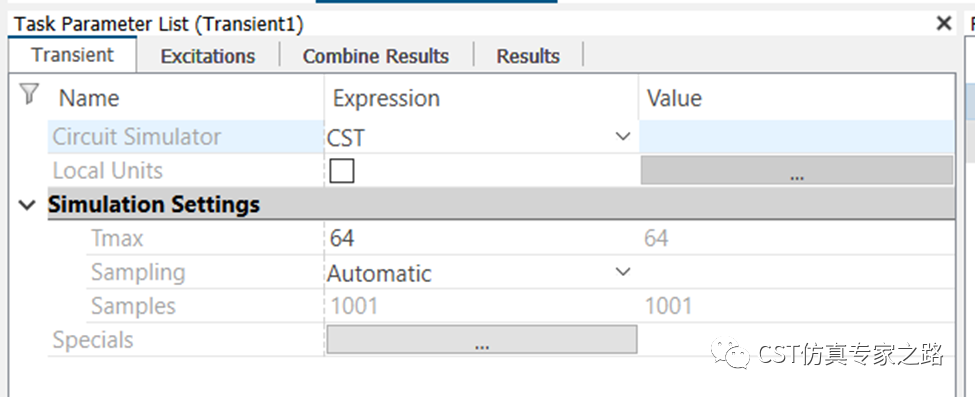Open the Circuit Simulator dropdown

pyautogui.click(x=622, y=136)
